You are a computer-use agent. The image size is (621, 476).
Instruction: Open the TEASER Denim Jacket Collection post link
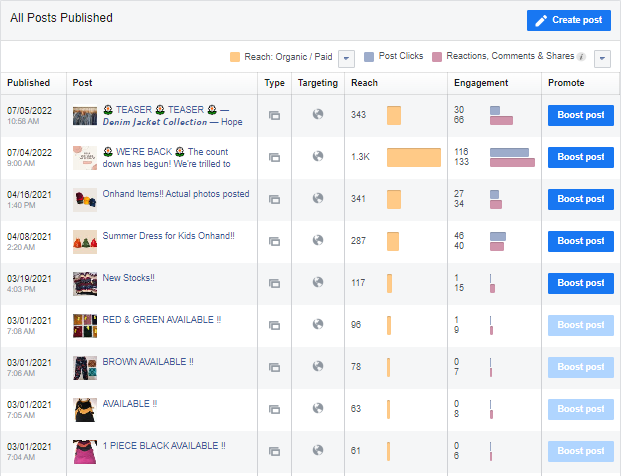click(x=172, y=116)
